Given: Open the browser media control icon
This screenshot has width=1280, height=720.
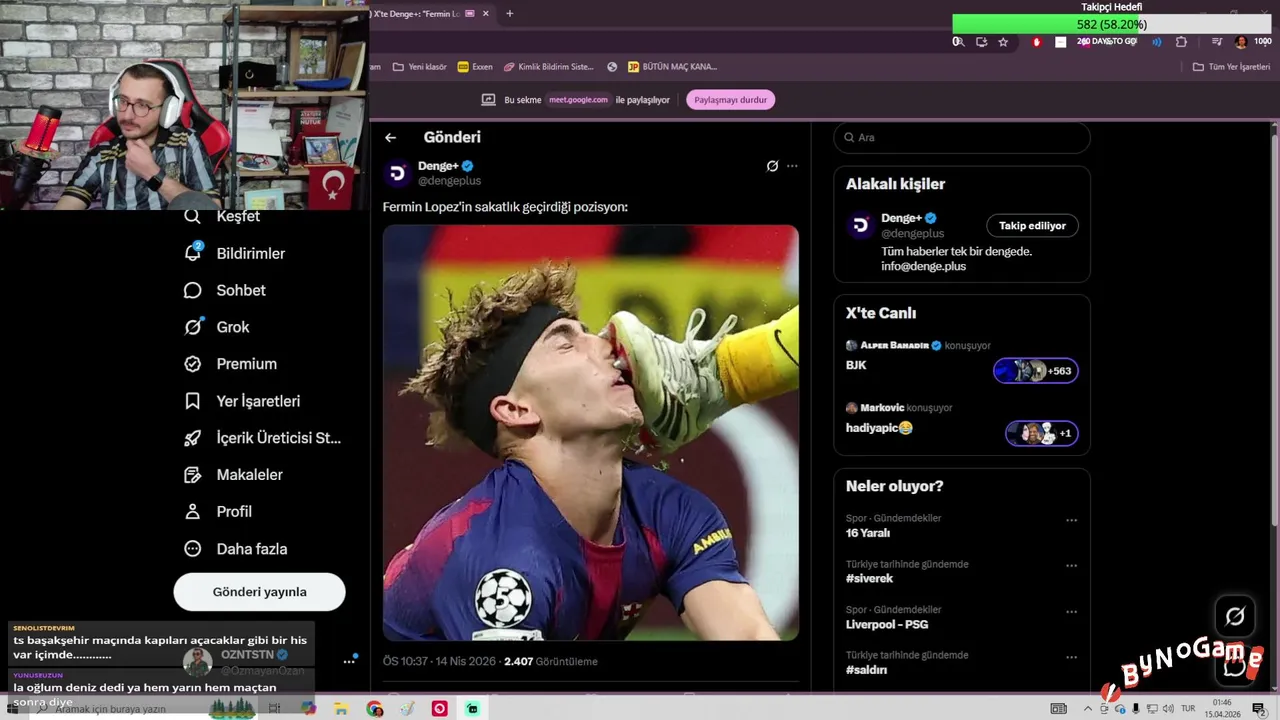Looking at the screenshot, I should (x=1216, y=42).
